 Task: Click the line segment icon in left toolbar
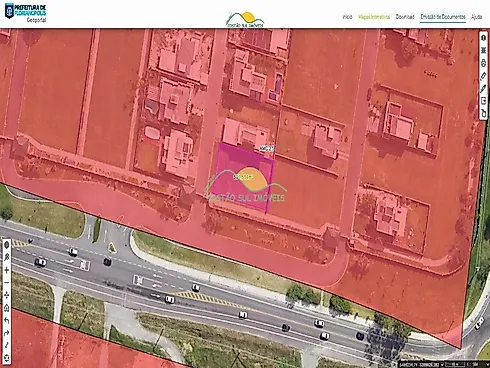(x=6, y=346)
